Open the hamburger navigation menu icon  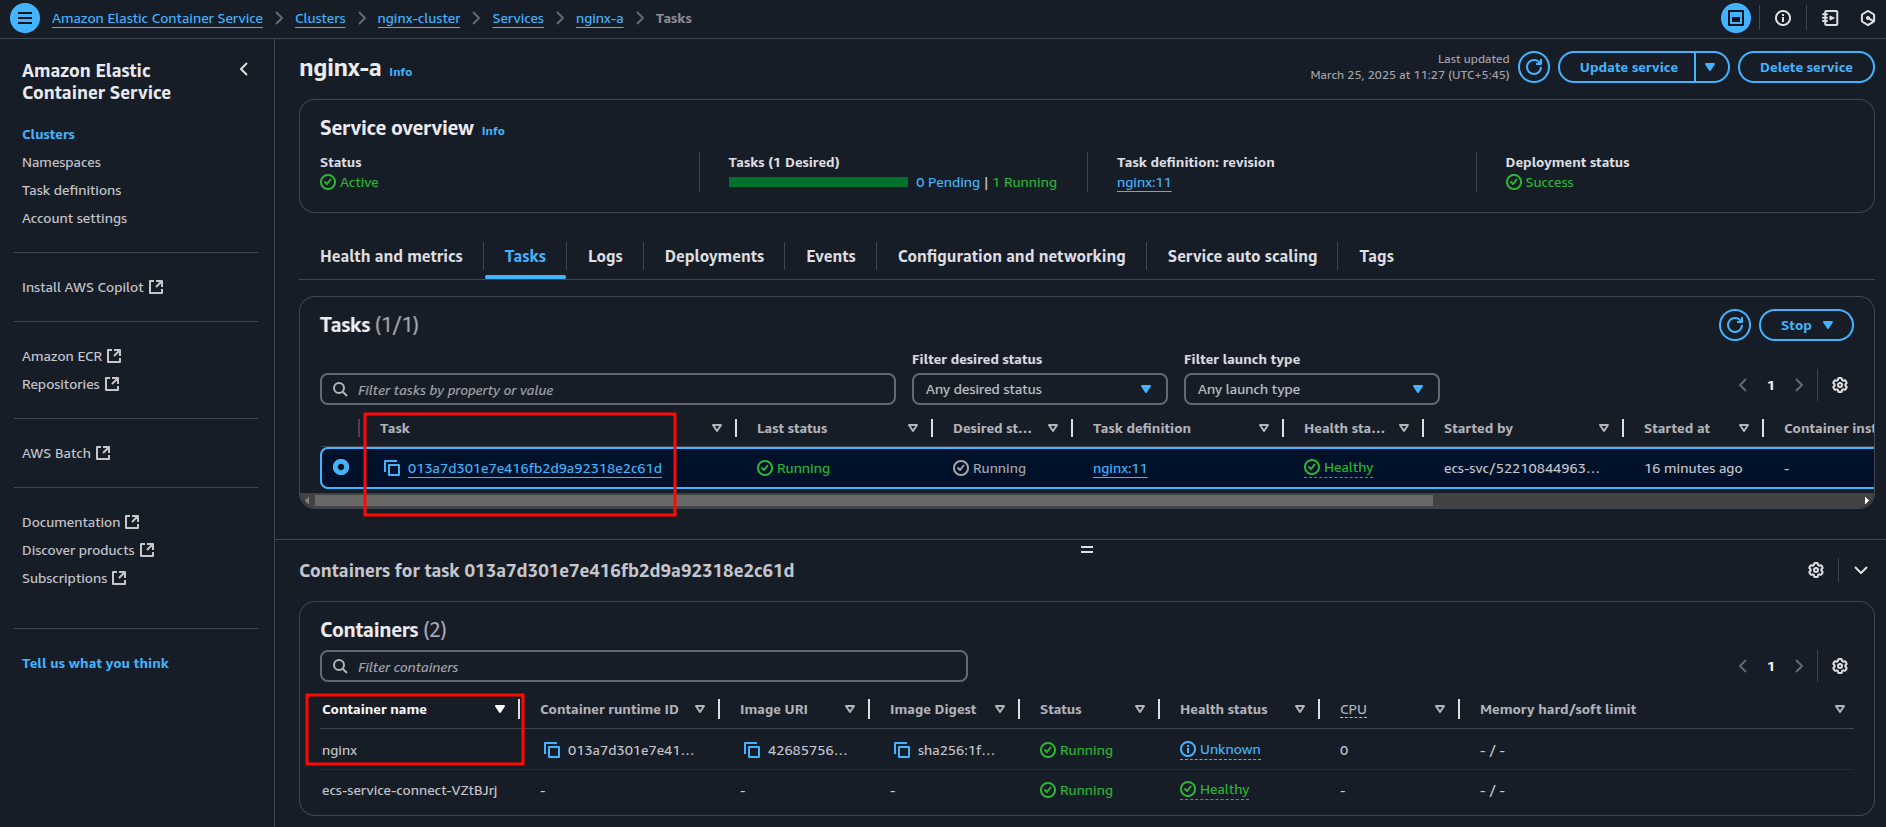pyautogui.click(x=24, y=18)
